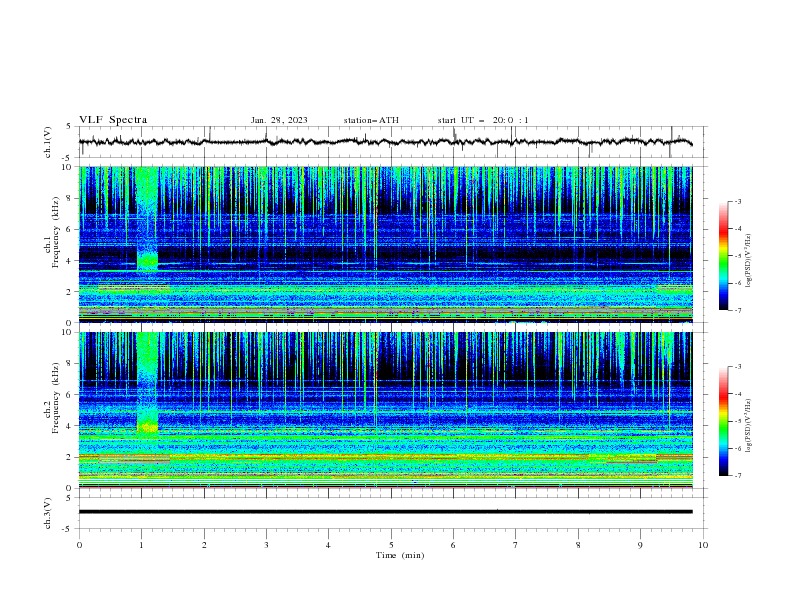This screenshot has height=612, width=792.
Task: Click the "-3" label on ch.1 color bar
Action: pyautogui.click(x=737, y=202)
